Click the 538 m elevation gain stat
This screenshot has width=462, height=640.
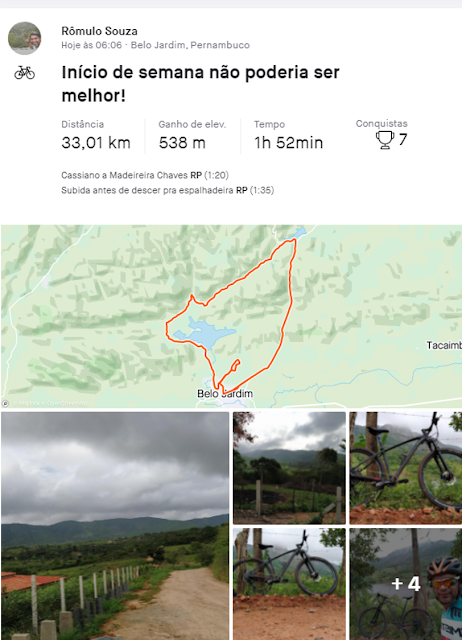[182, 143]
